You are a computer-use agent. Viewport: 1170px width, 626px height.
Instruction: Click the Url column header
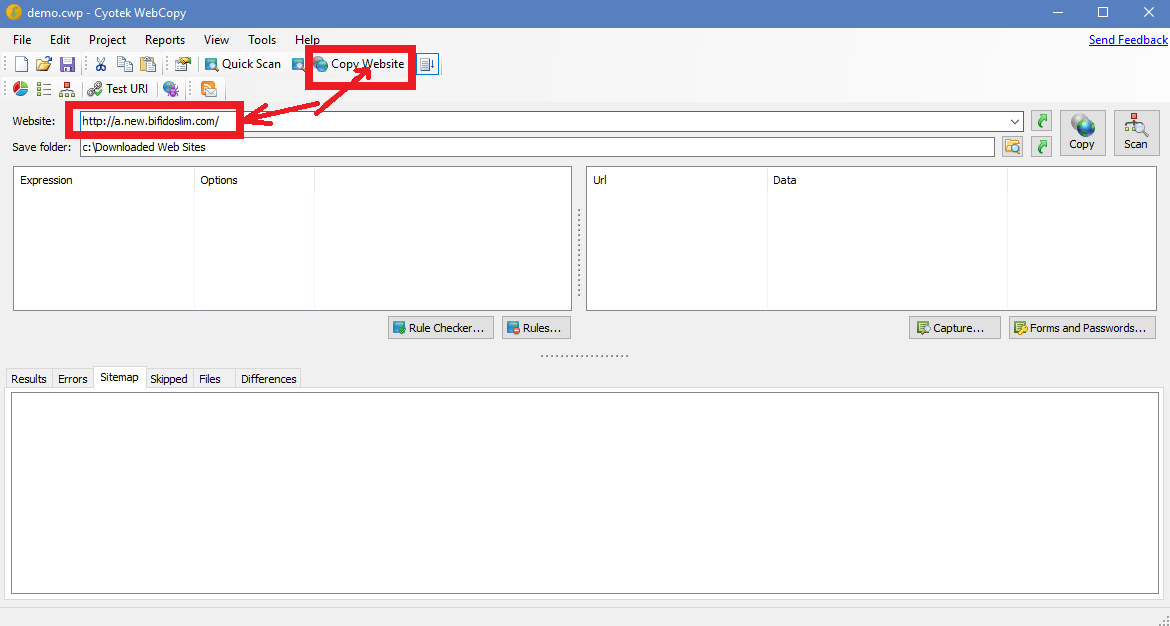[678, 180]
